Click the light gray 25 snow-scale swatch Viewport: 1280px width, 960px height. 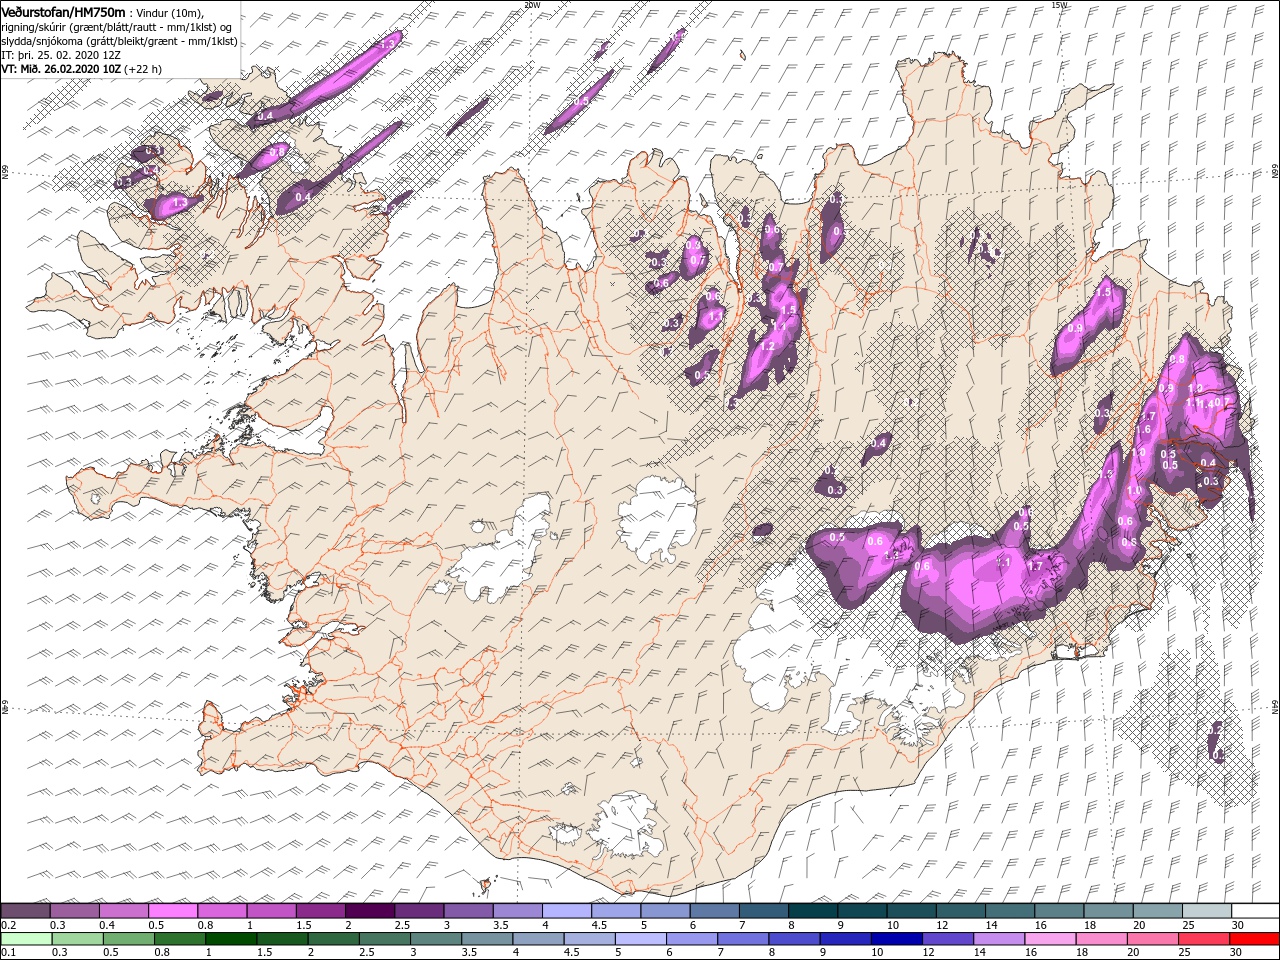point(1207,911)
